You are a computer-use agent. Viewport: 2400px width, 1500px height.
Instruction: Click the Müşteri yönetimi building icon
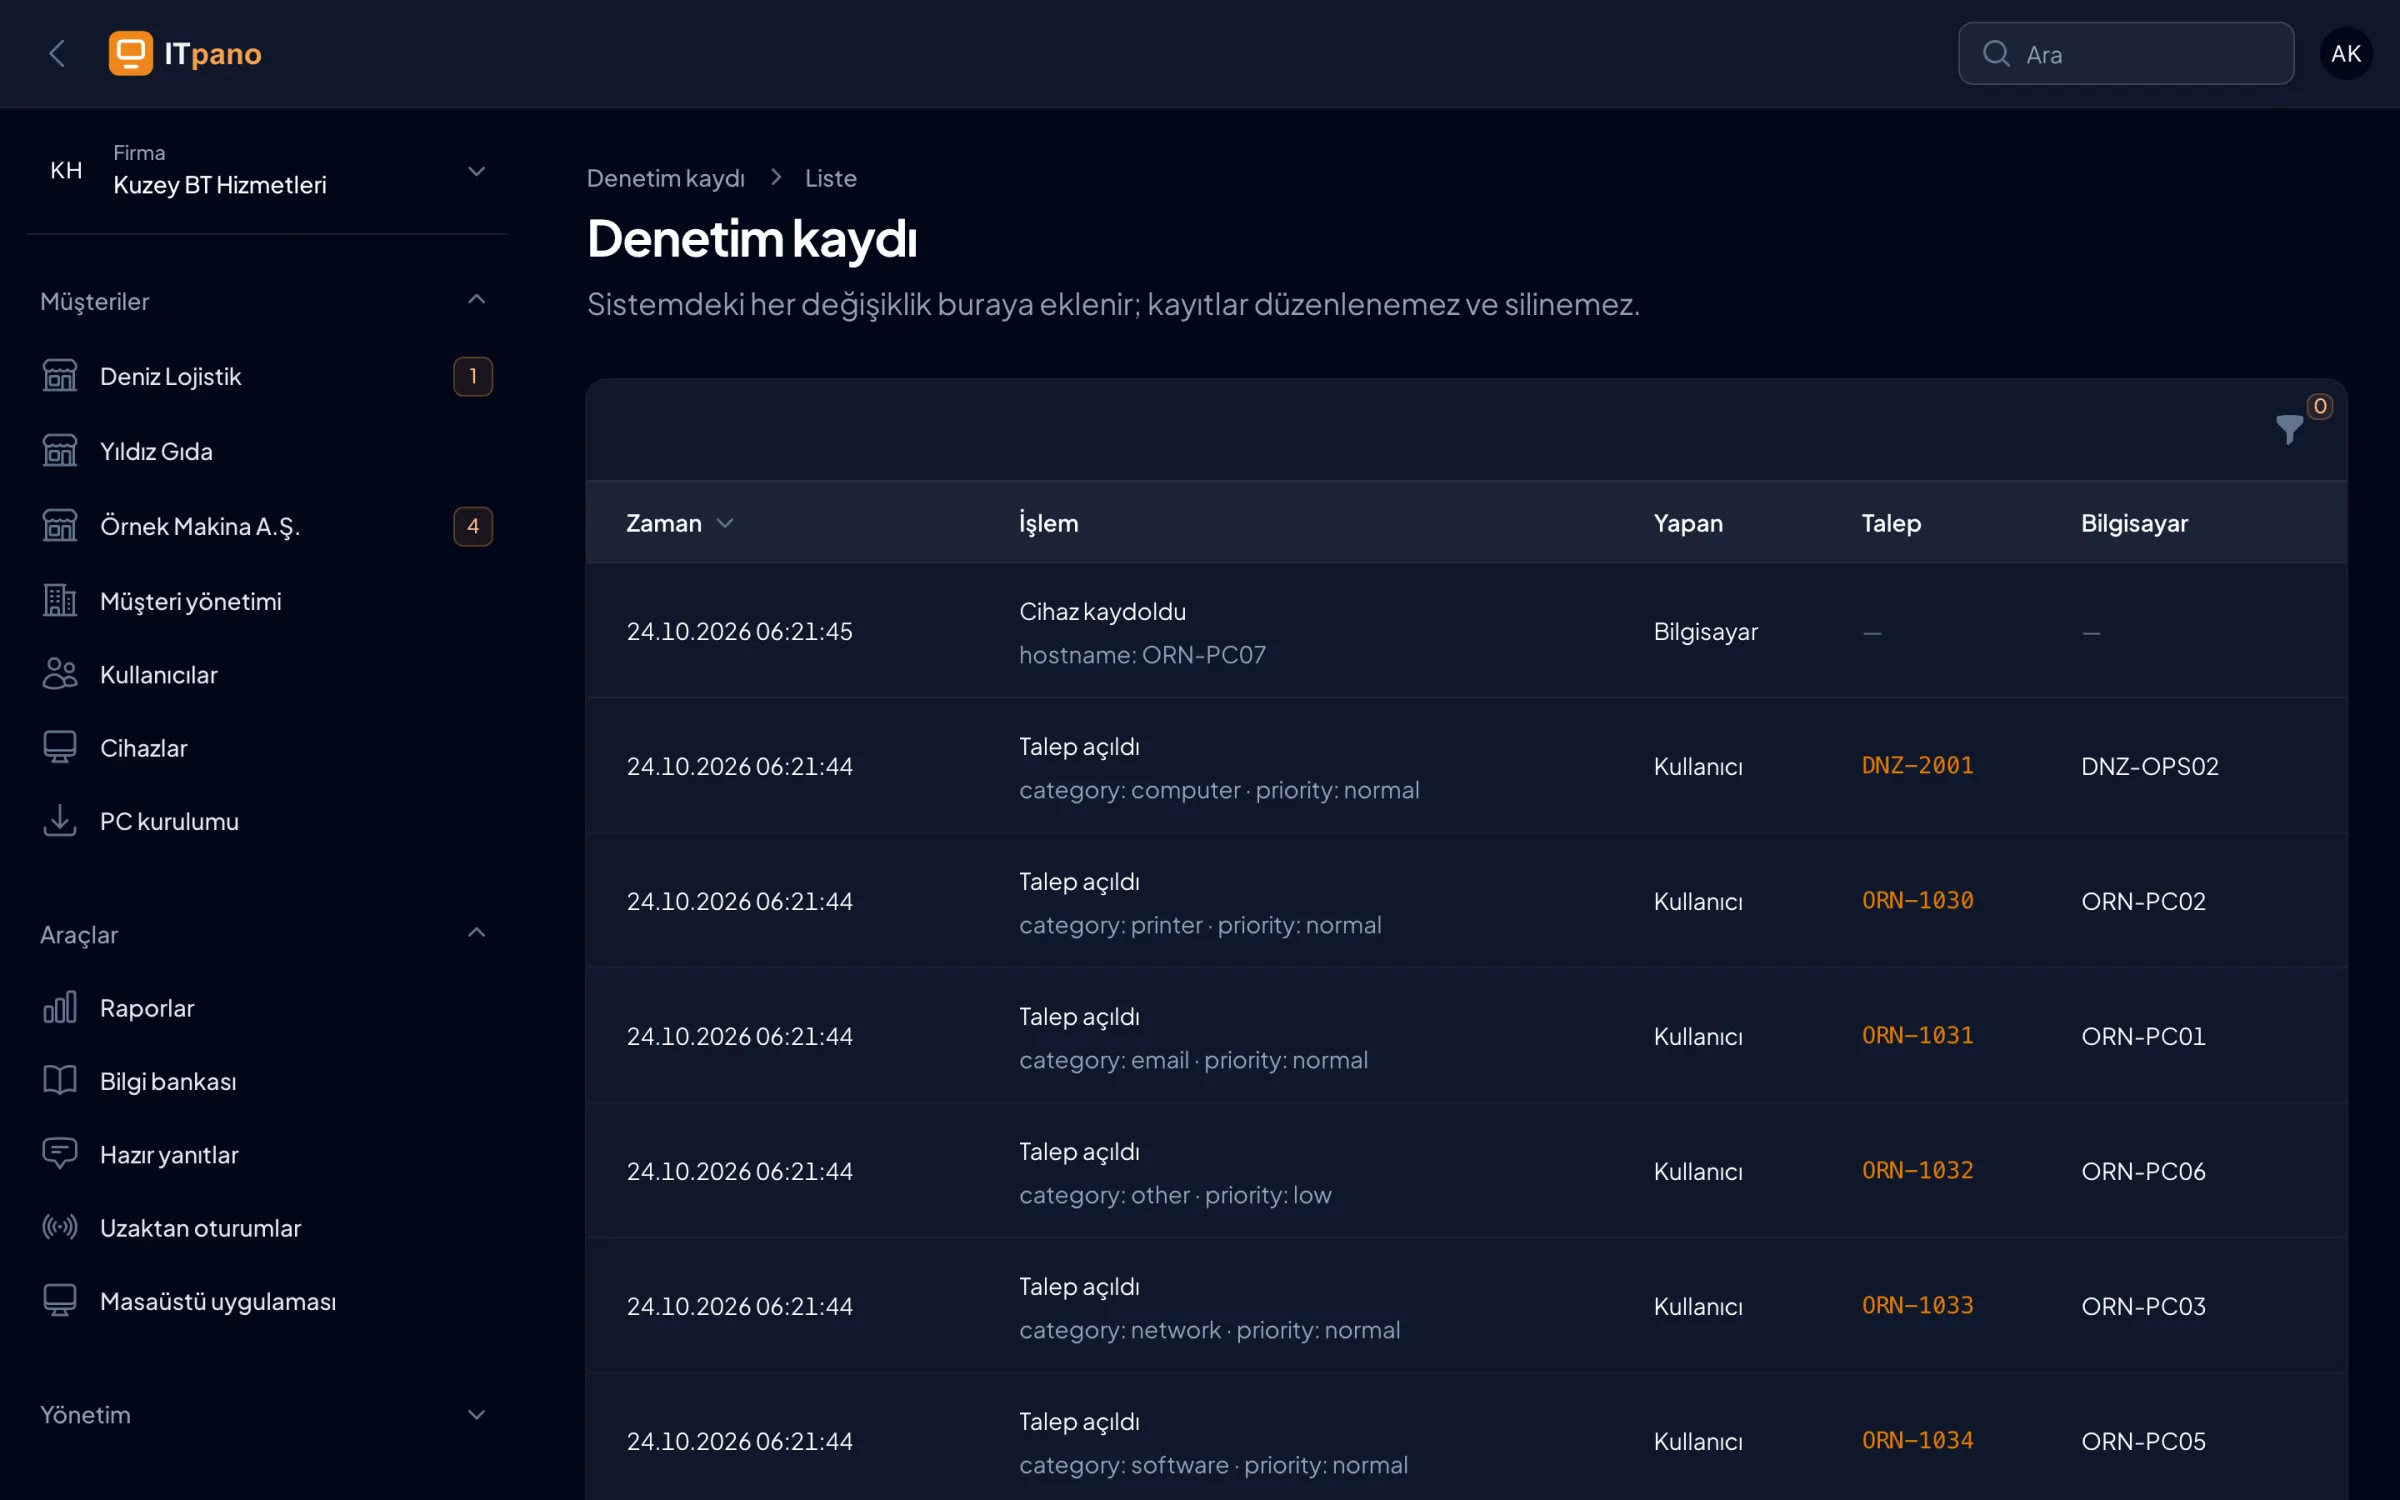point(59,601)
